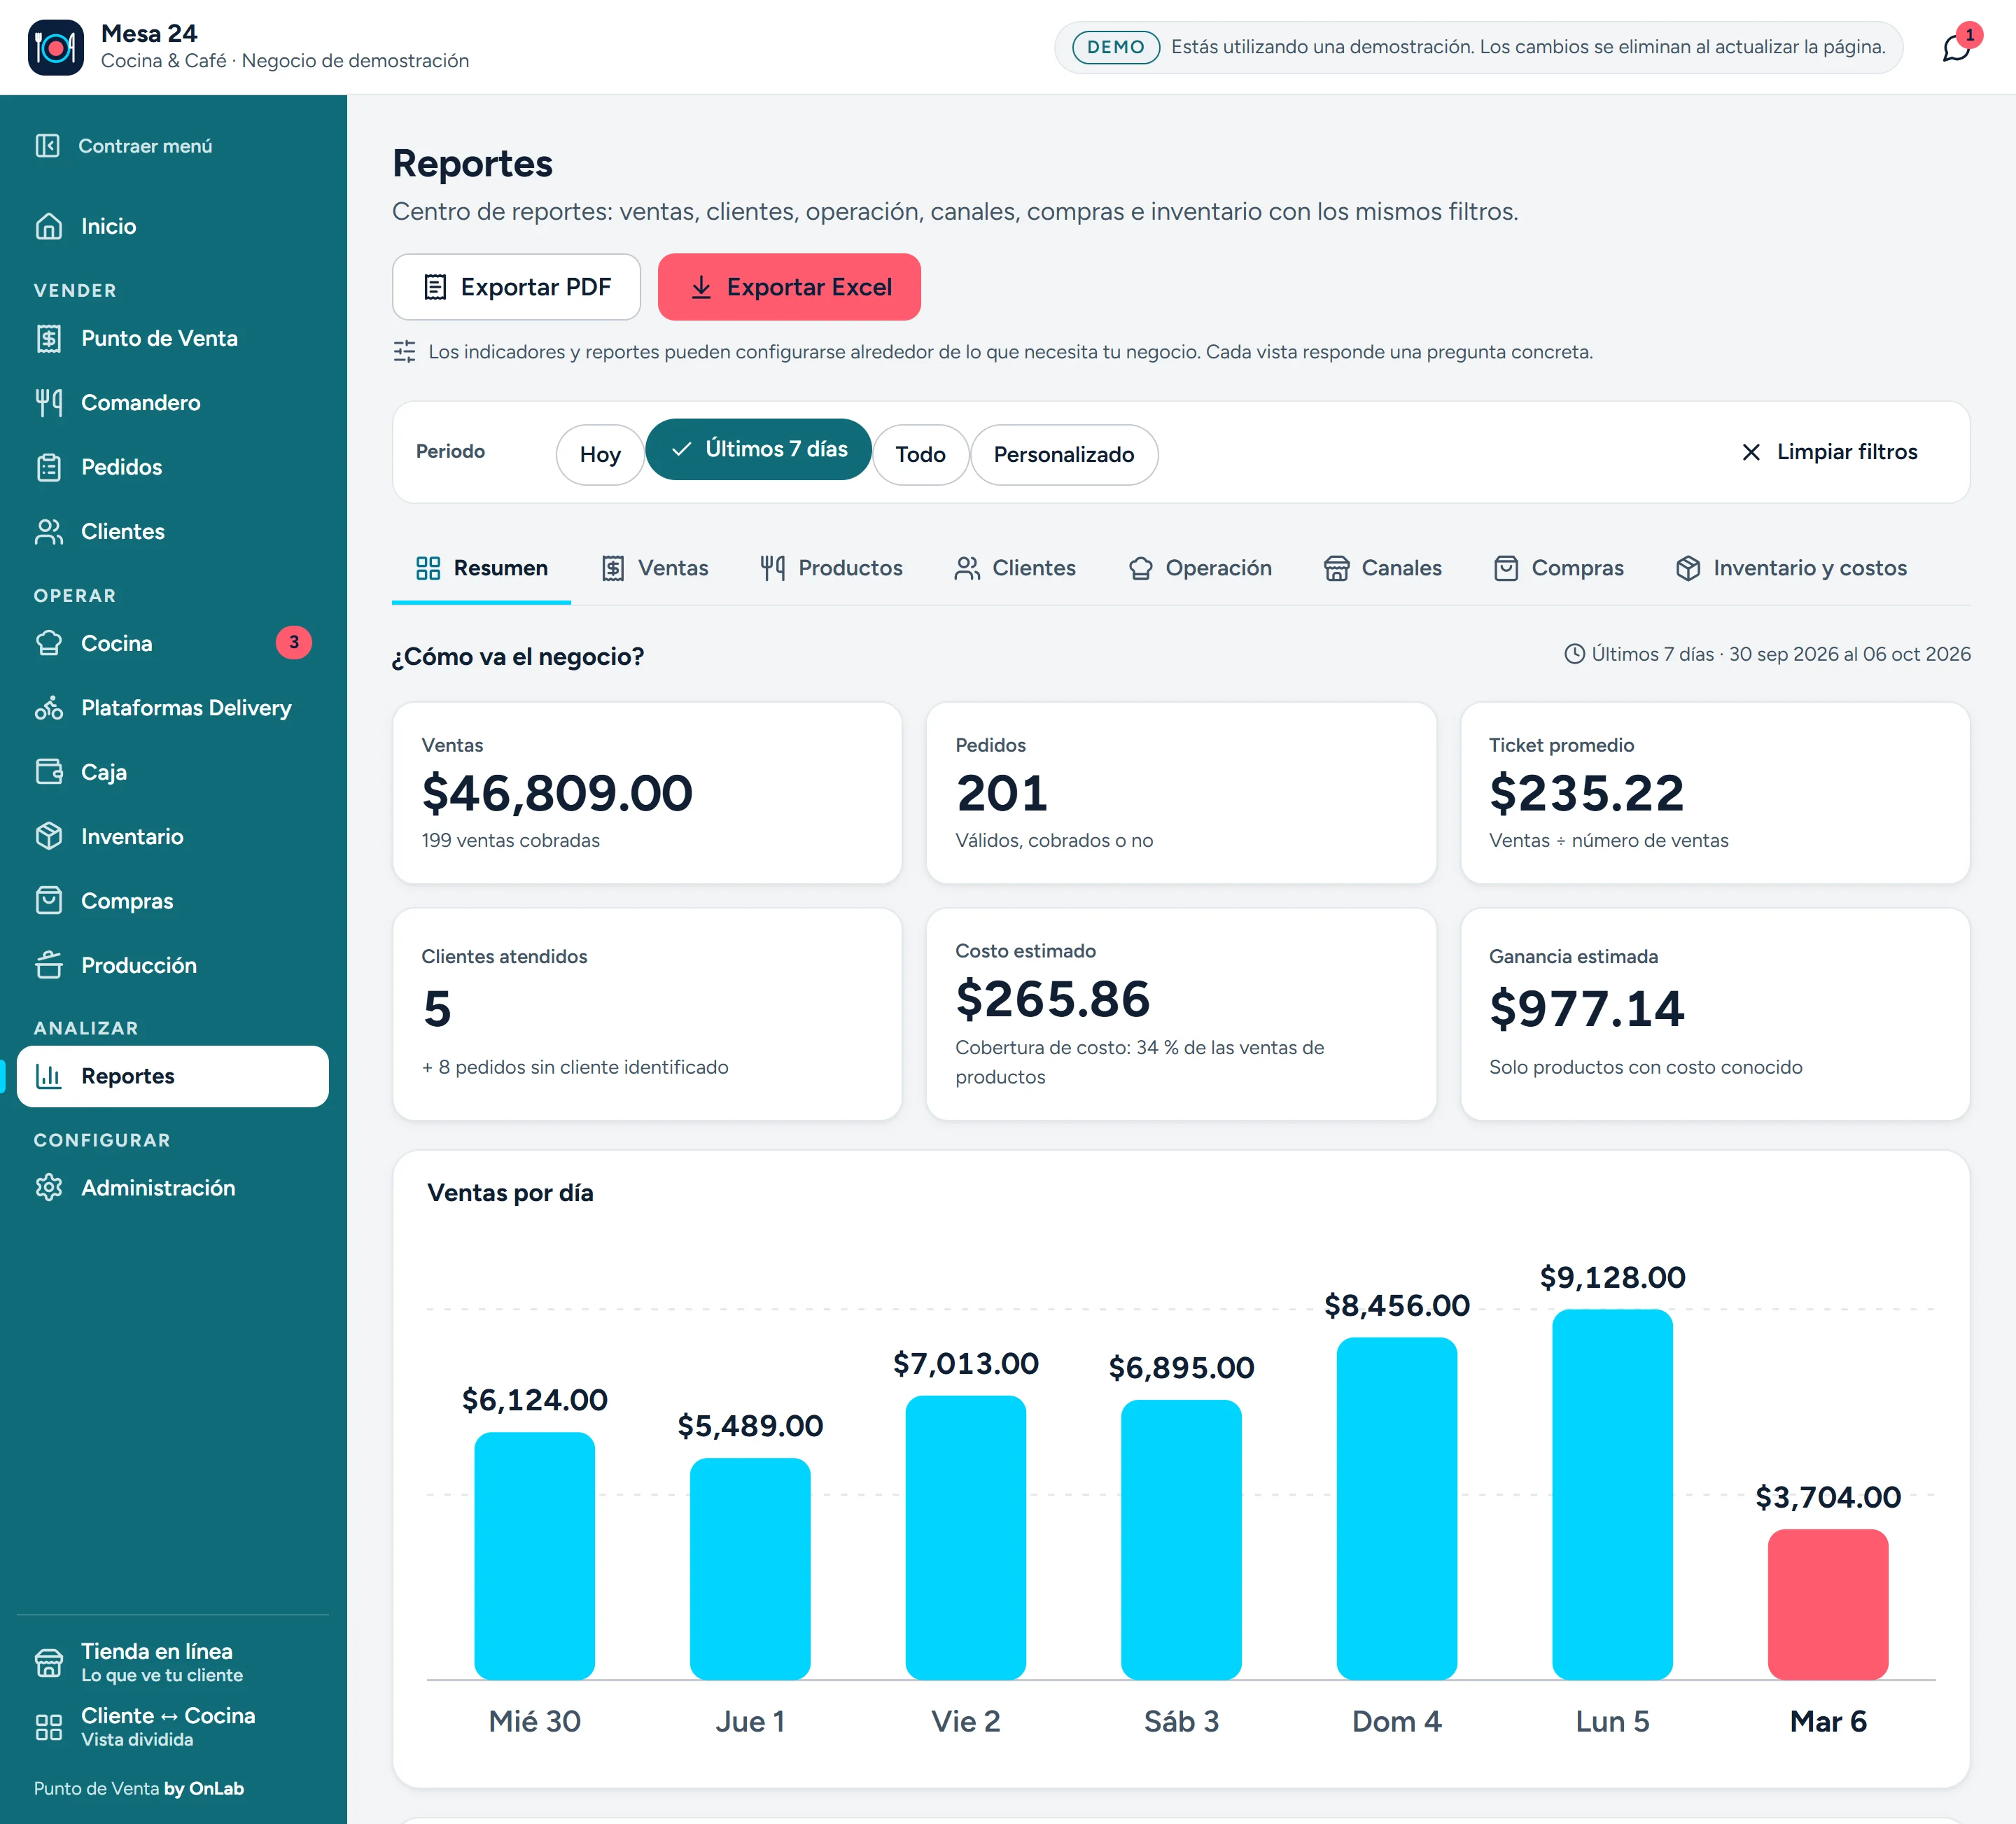The image size is (2016, 1824).
Task: Click the Cocina badge showing 3
Action: tap(293, 643)
